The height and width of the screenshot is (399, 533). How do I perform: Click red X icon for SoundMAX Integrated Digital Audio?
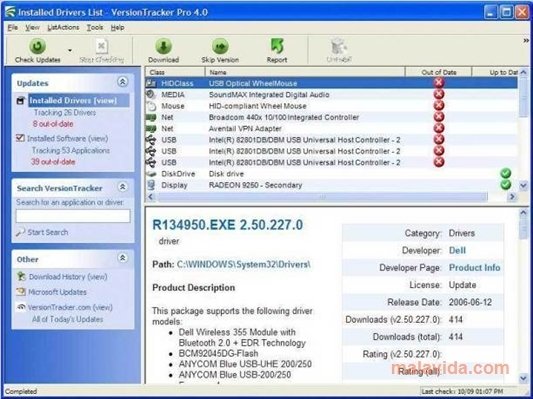tap(439, 94)
